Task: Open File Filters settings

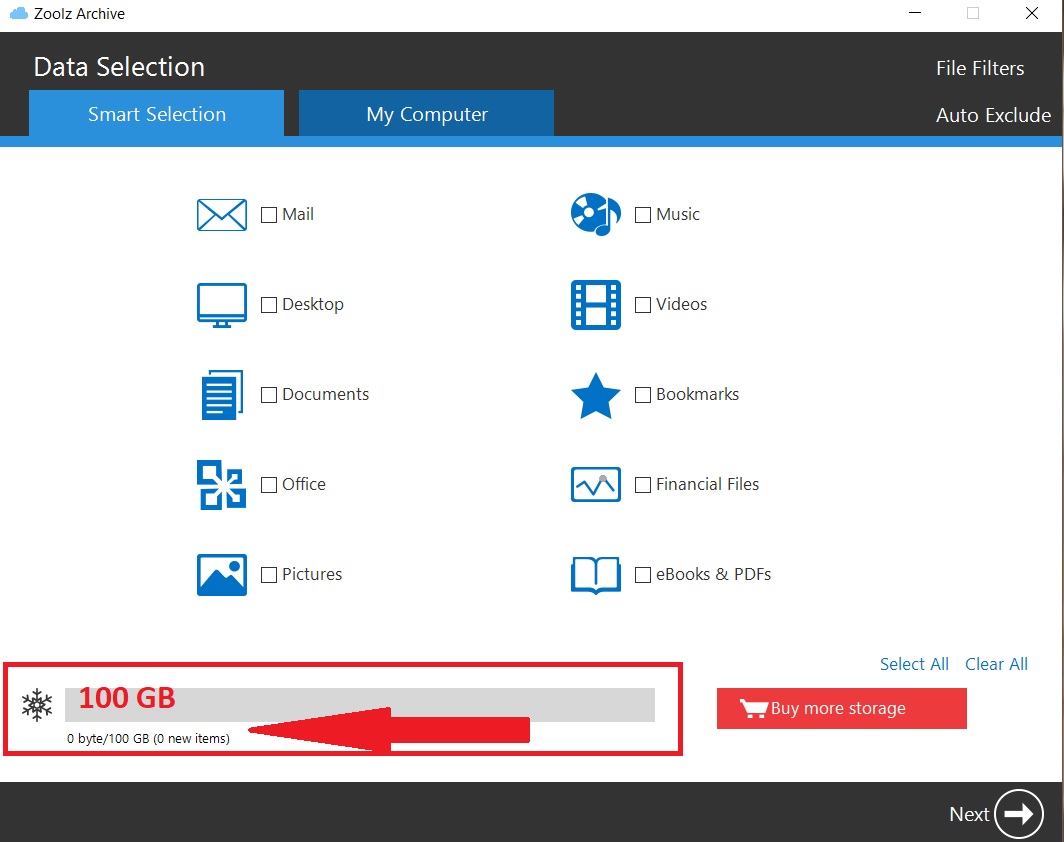Action: 979,68
